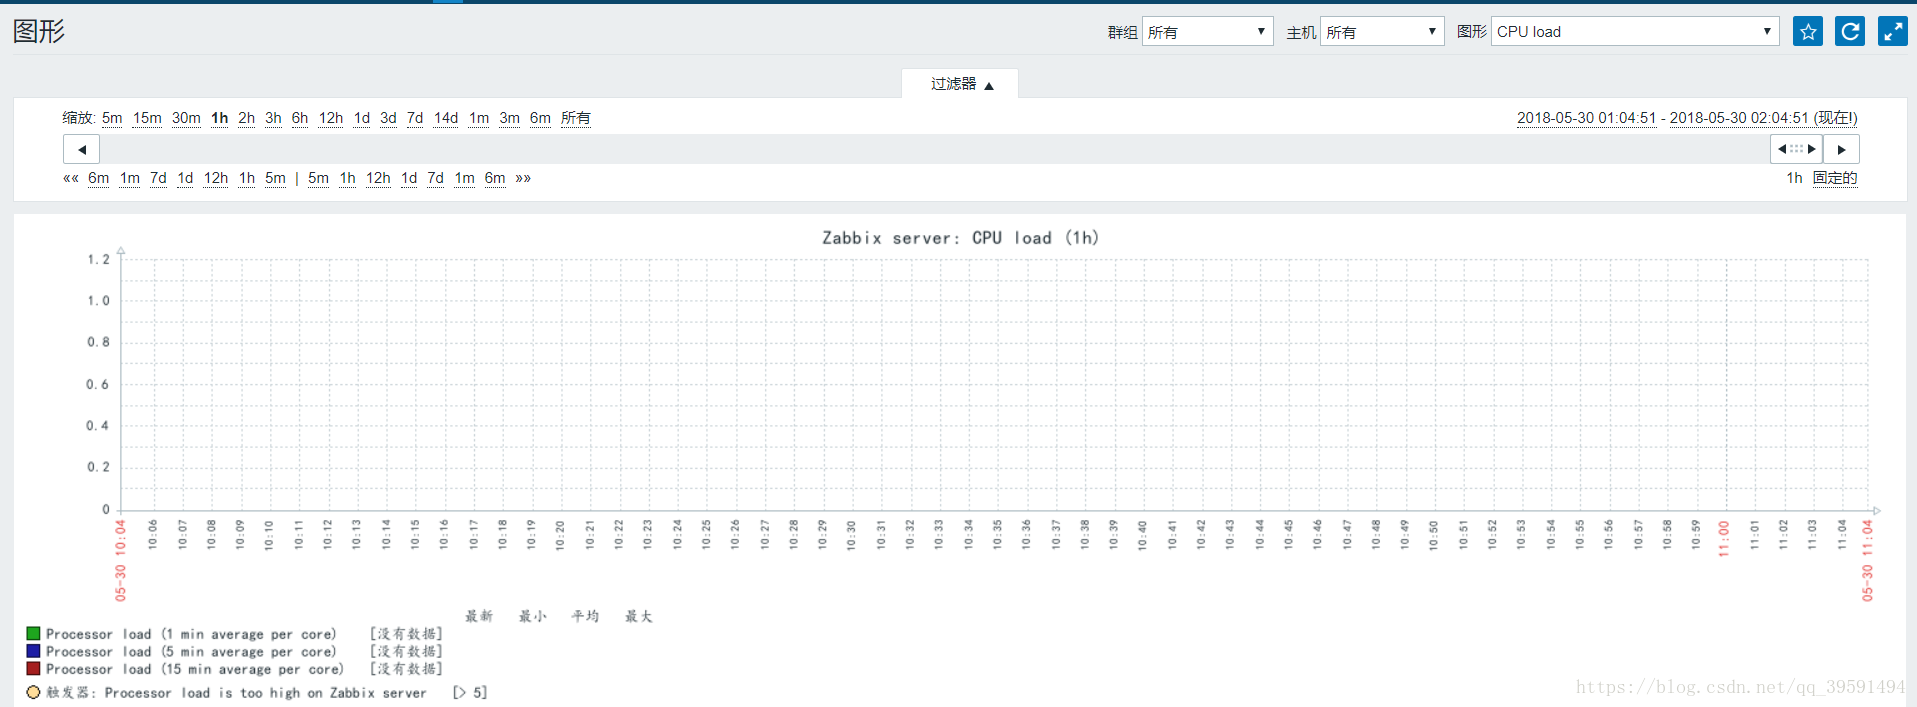
Task: Click red 15 min average legend swatch
Action: pos(33,668)
